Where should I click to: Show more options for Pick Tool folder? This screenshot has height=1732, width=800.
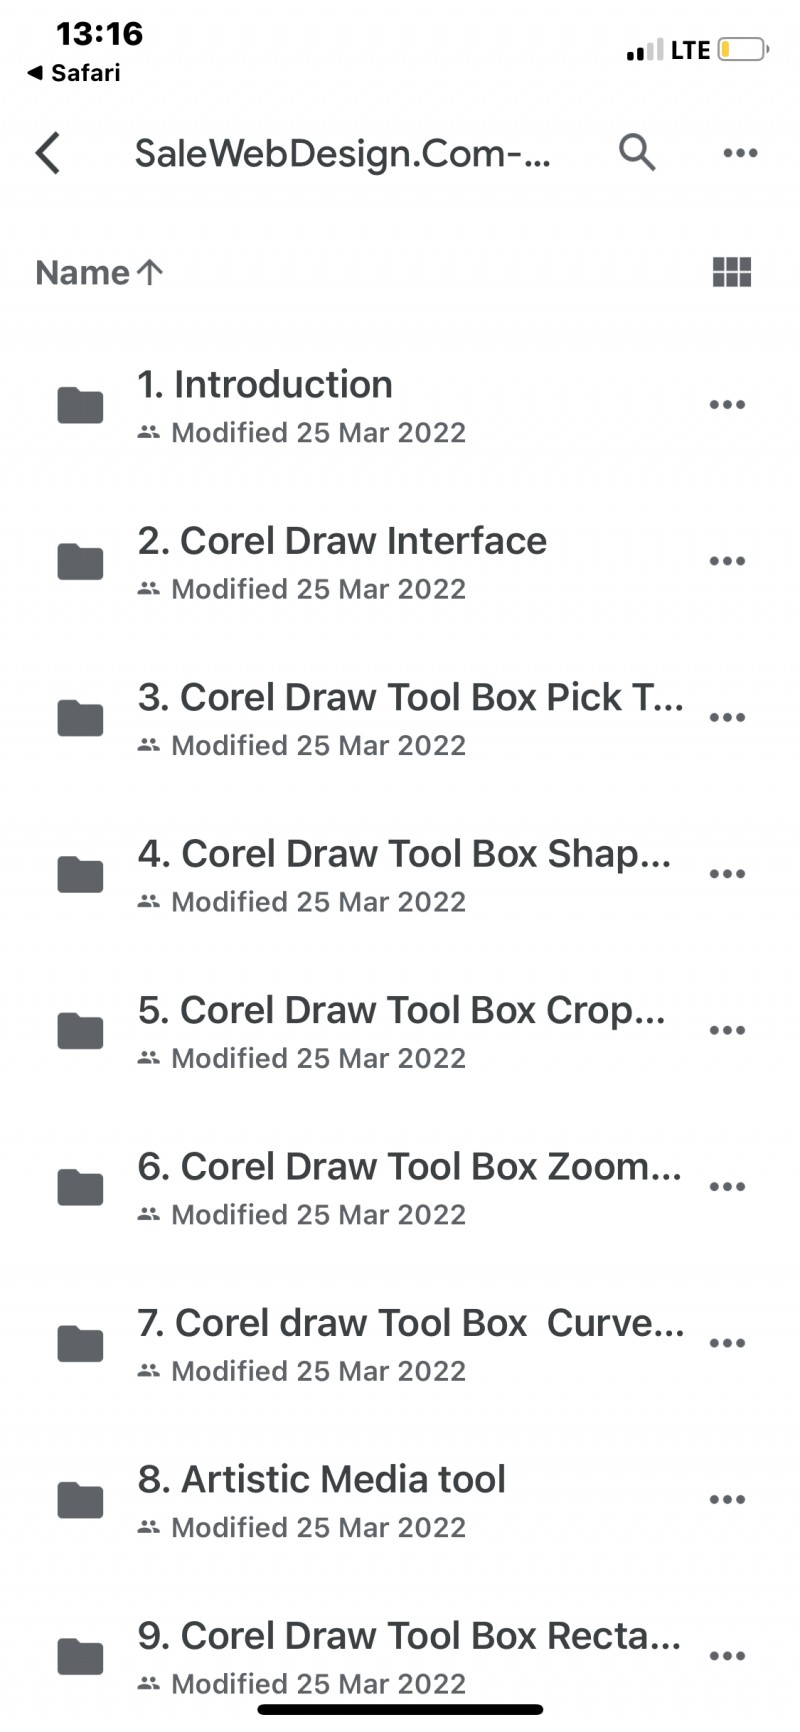pos(727,717)
